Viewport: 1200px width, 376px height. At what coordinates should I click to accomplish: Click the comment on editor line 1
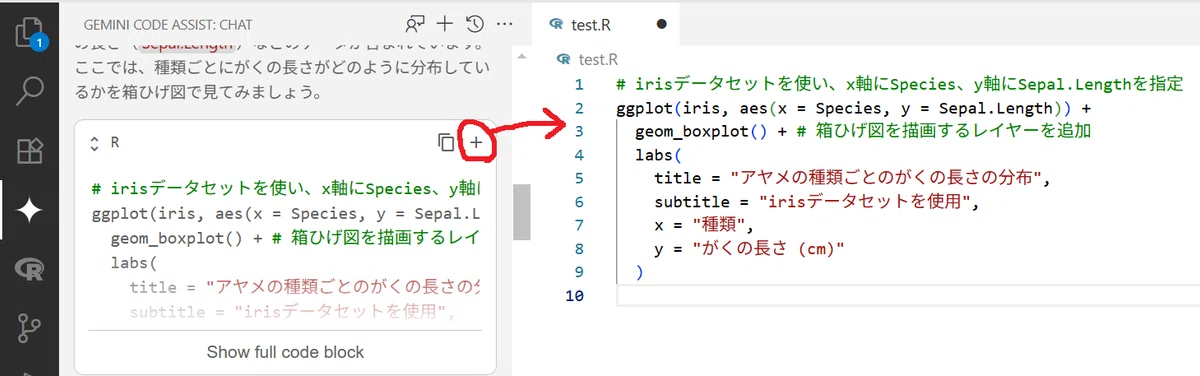pos(900,84)
